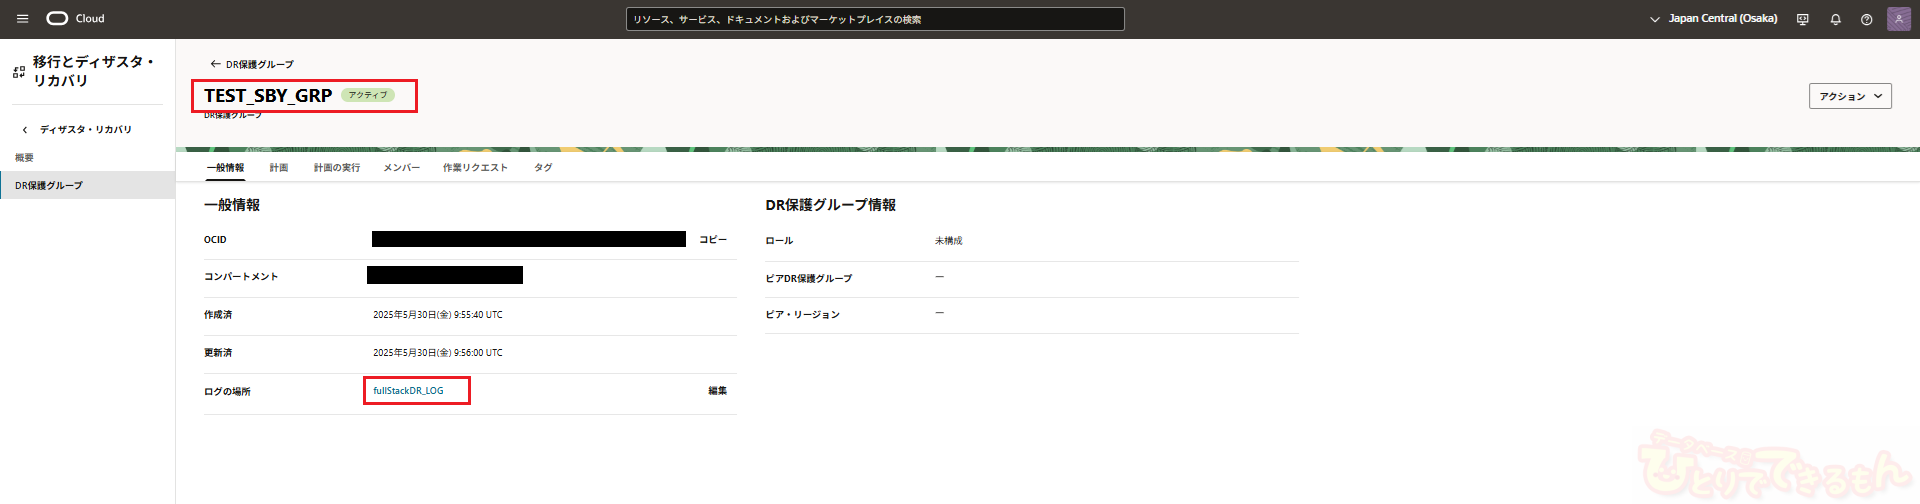Click the 移行とディザスタ・リカバリ service icon
This screenshot has width=1920, height=504.
click(19, 72)
